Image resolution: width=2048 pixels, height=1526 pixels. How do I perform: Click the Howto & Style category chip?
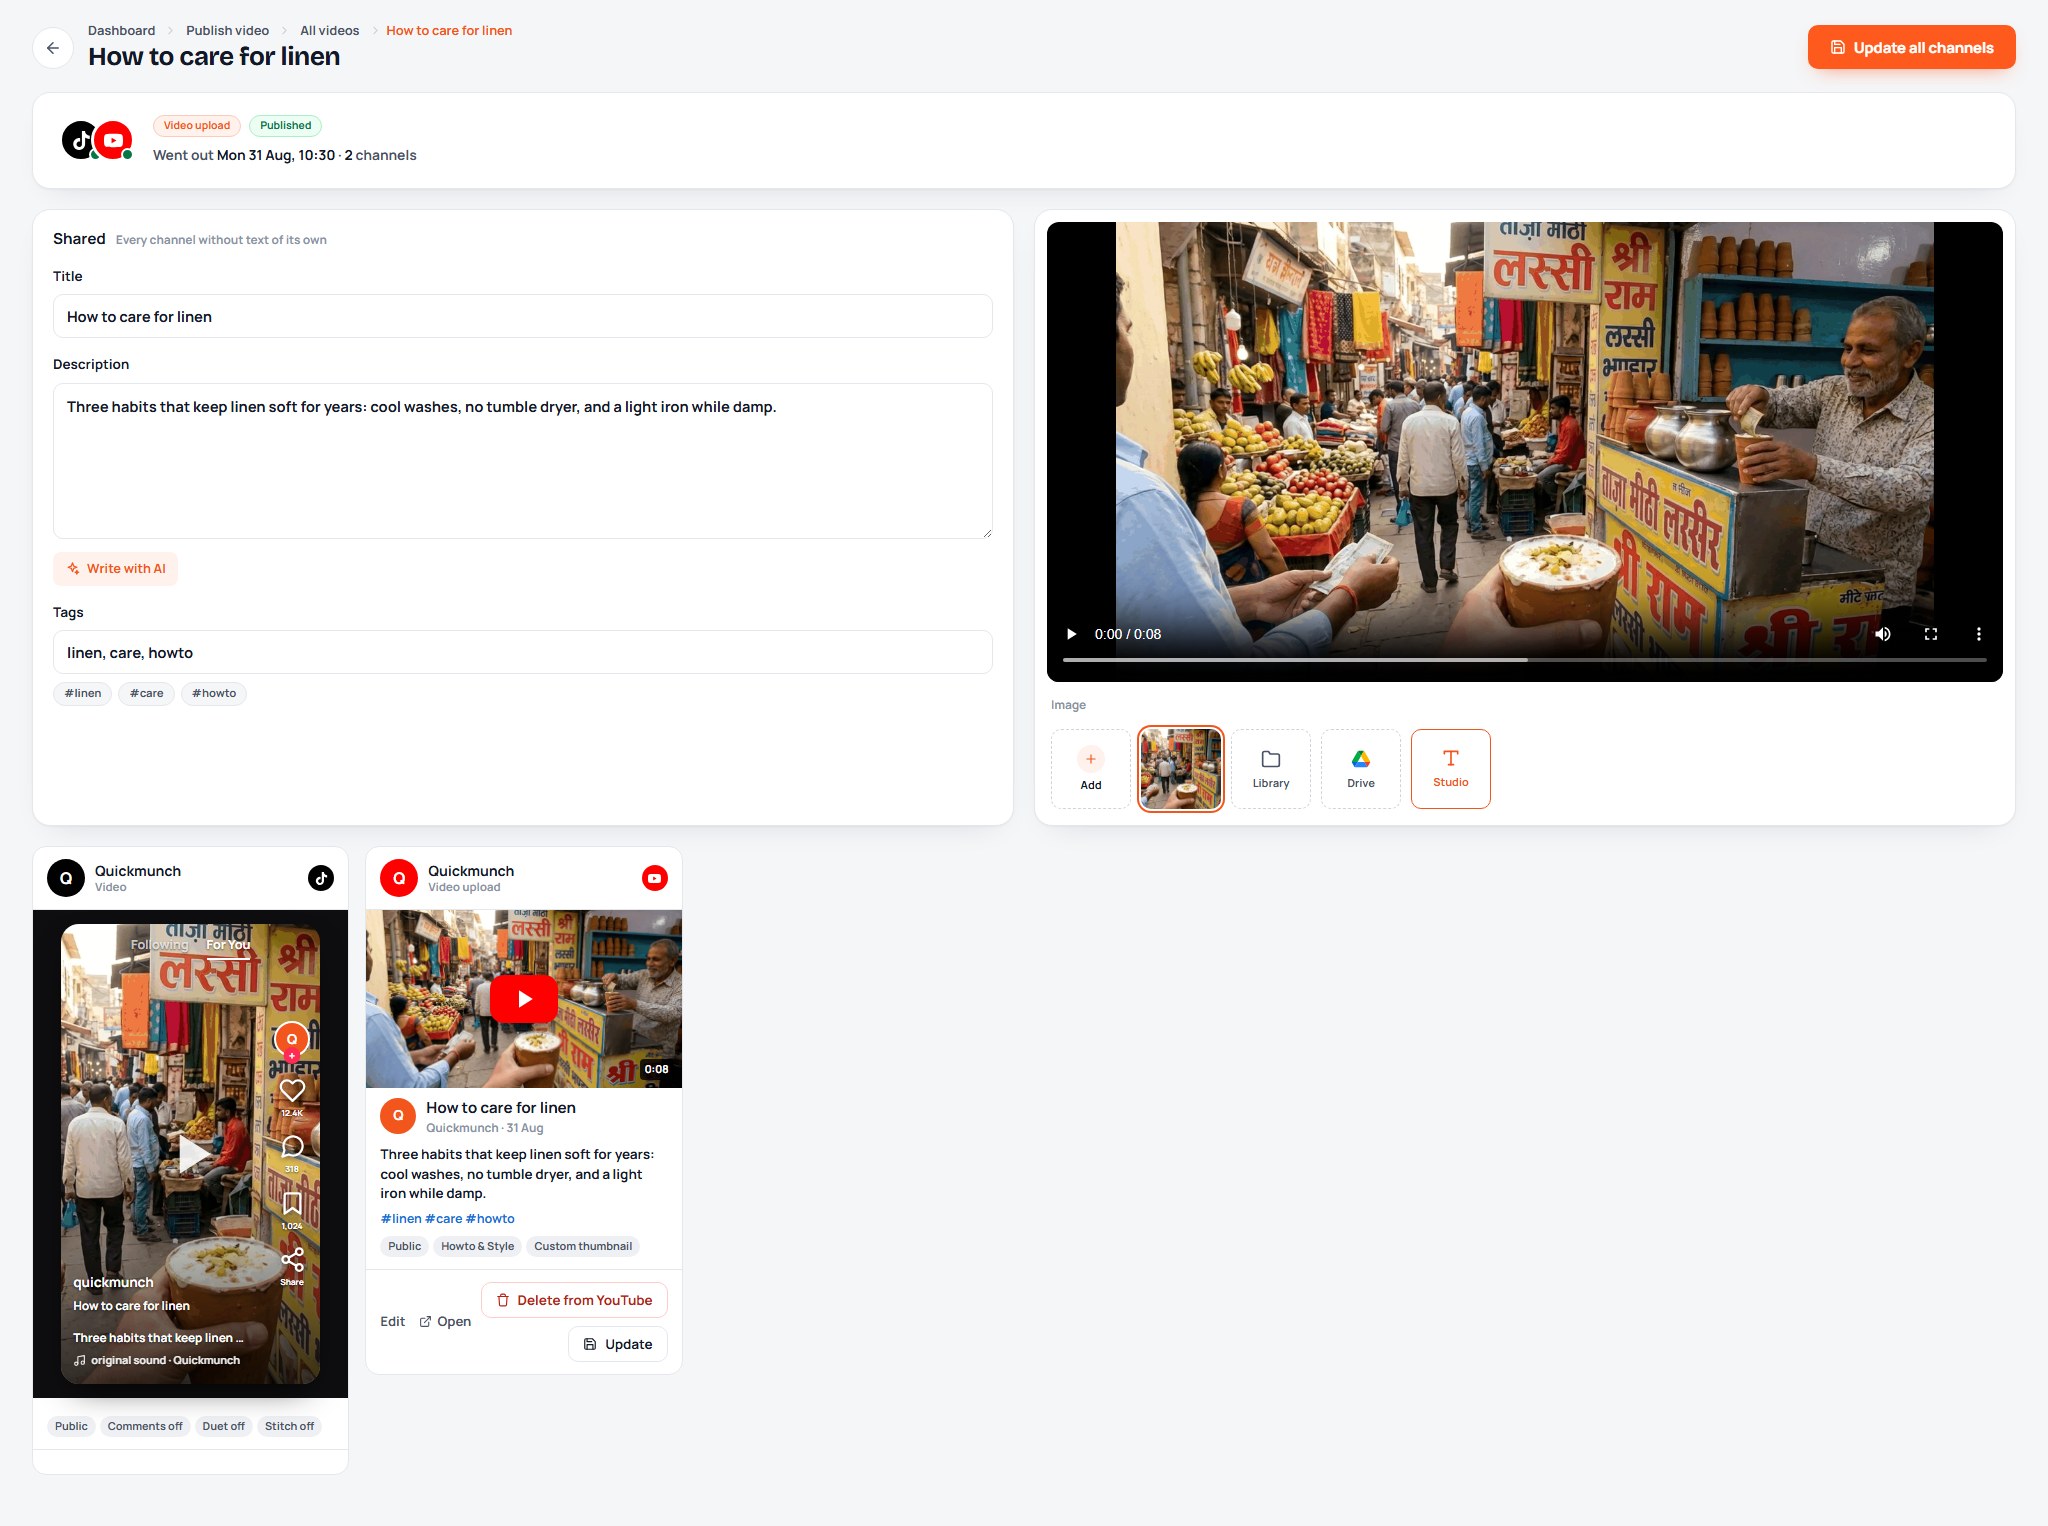click(x=477, y=1246)
